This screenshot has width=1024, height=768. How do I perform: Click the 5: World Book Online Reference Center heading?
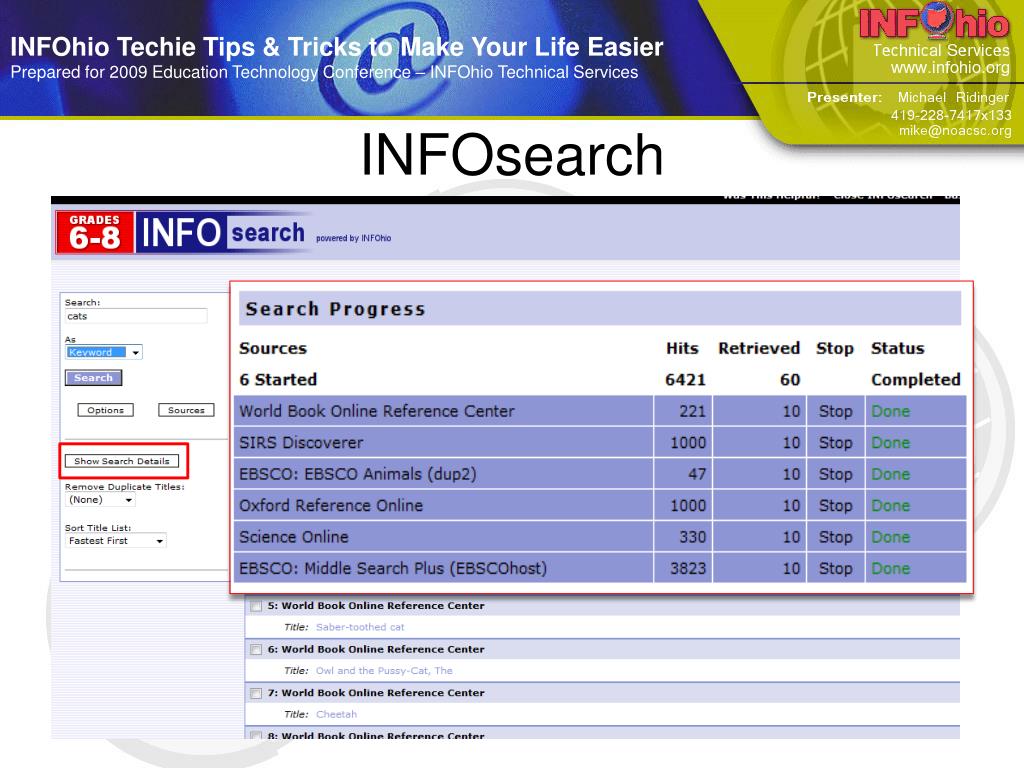tap(376, 605)
